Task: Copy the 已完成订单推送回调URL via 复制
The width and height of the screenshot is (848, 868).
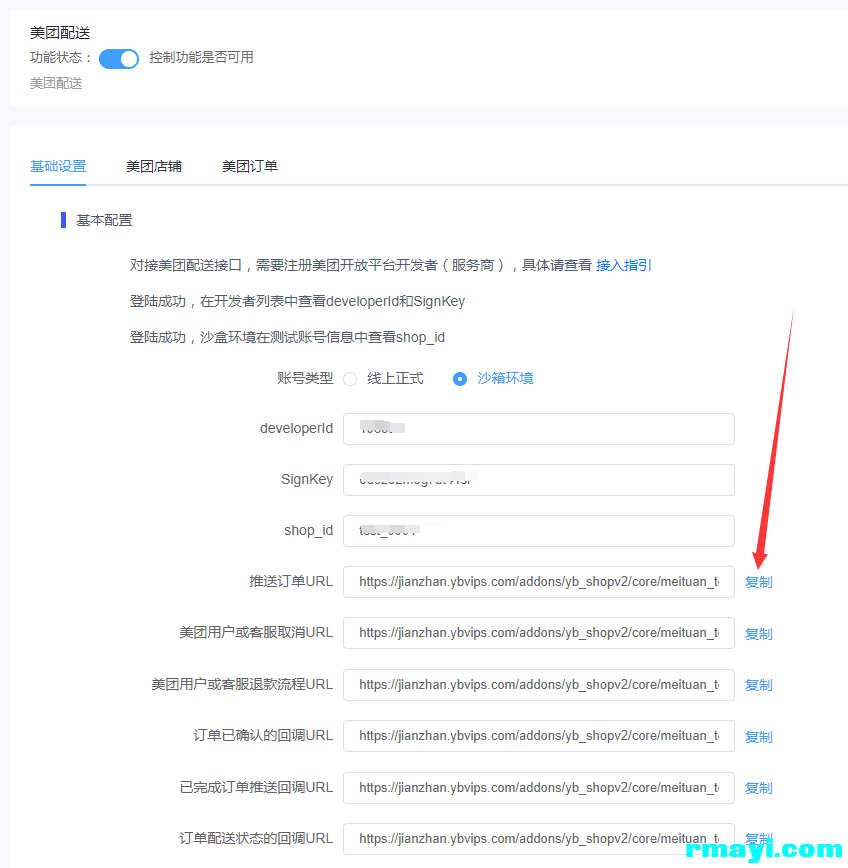Action: click(758, 788)
